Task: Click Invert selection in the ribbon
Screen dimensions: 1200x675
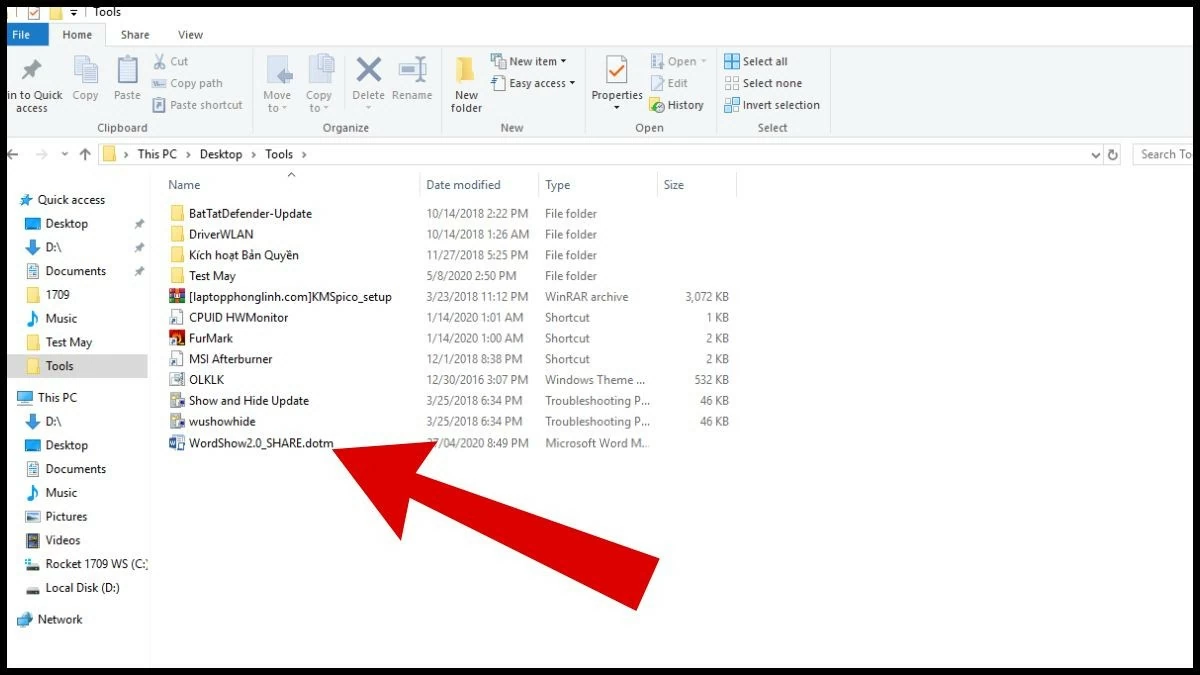Action: [x=771, y=105]
